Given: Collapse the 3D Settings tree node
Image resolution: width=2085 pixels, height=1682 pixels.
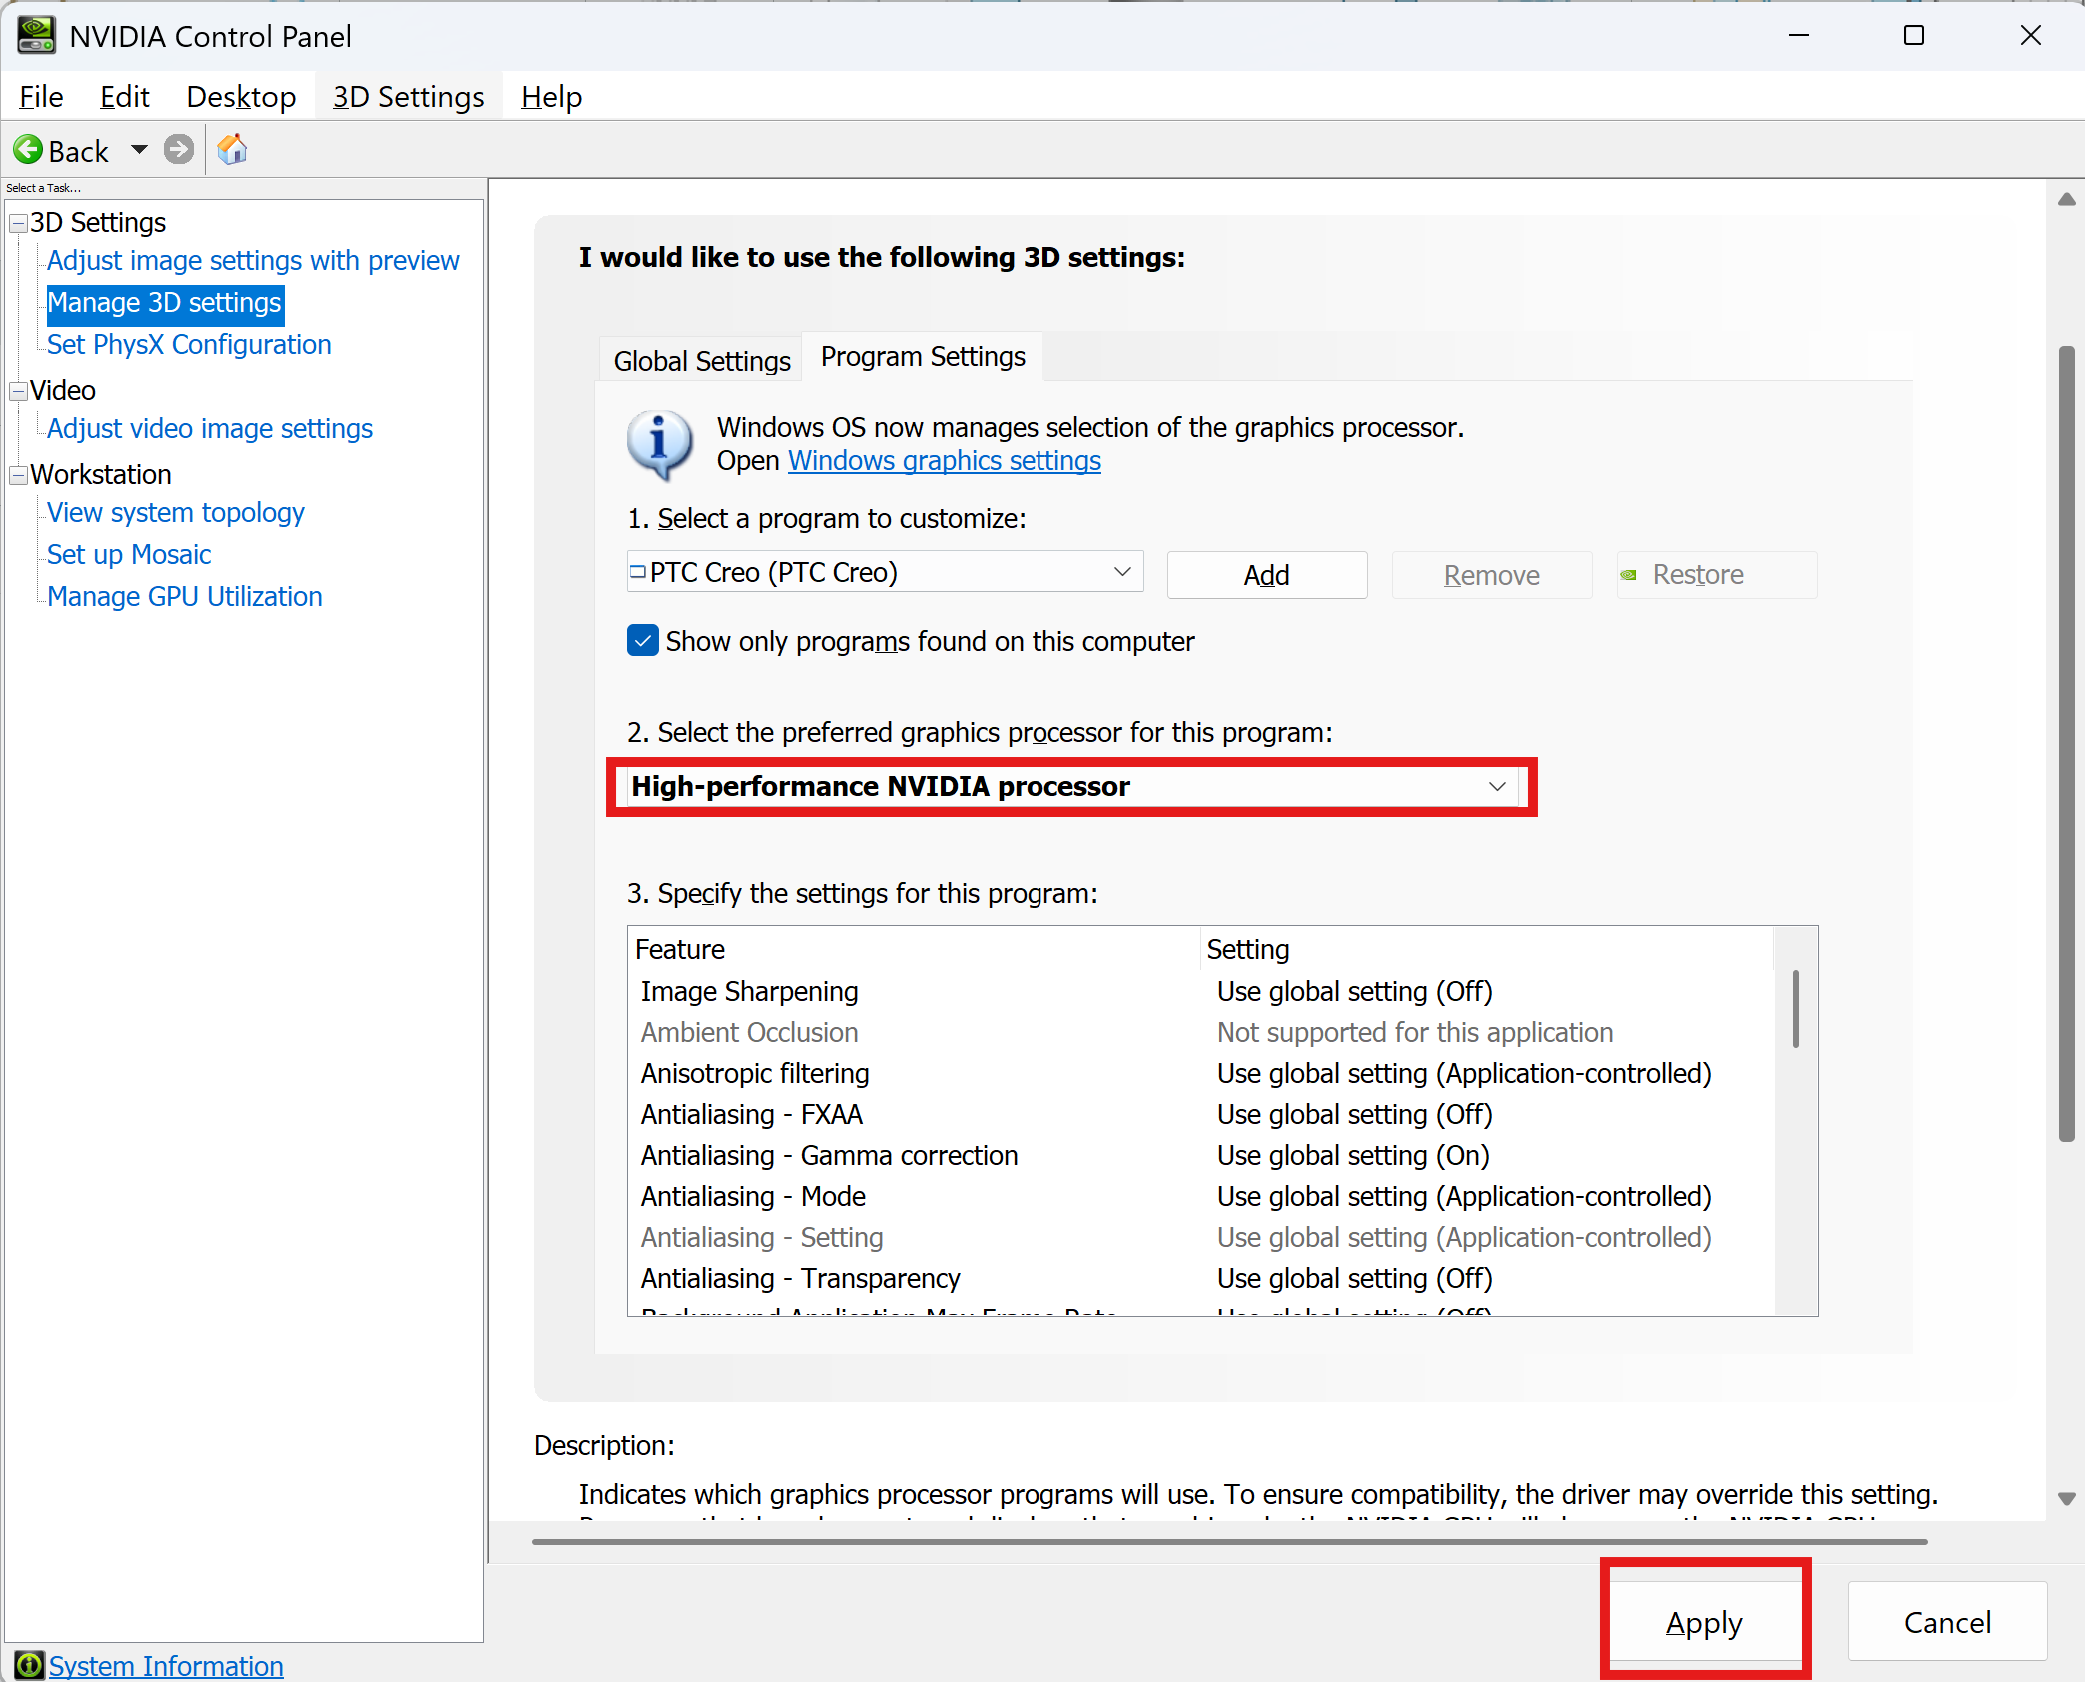Looking at the screenshot, I should click(18, 223).
